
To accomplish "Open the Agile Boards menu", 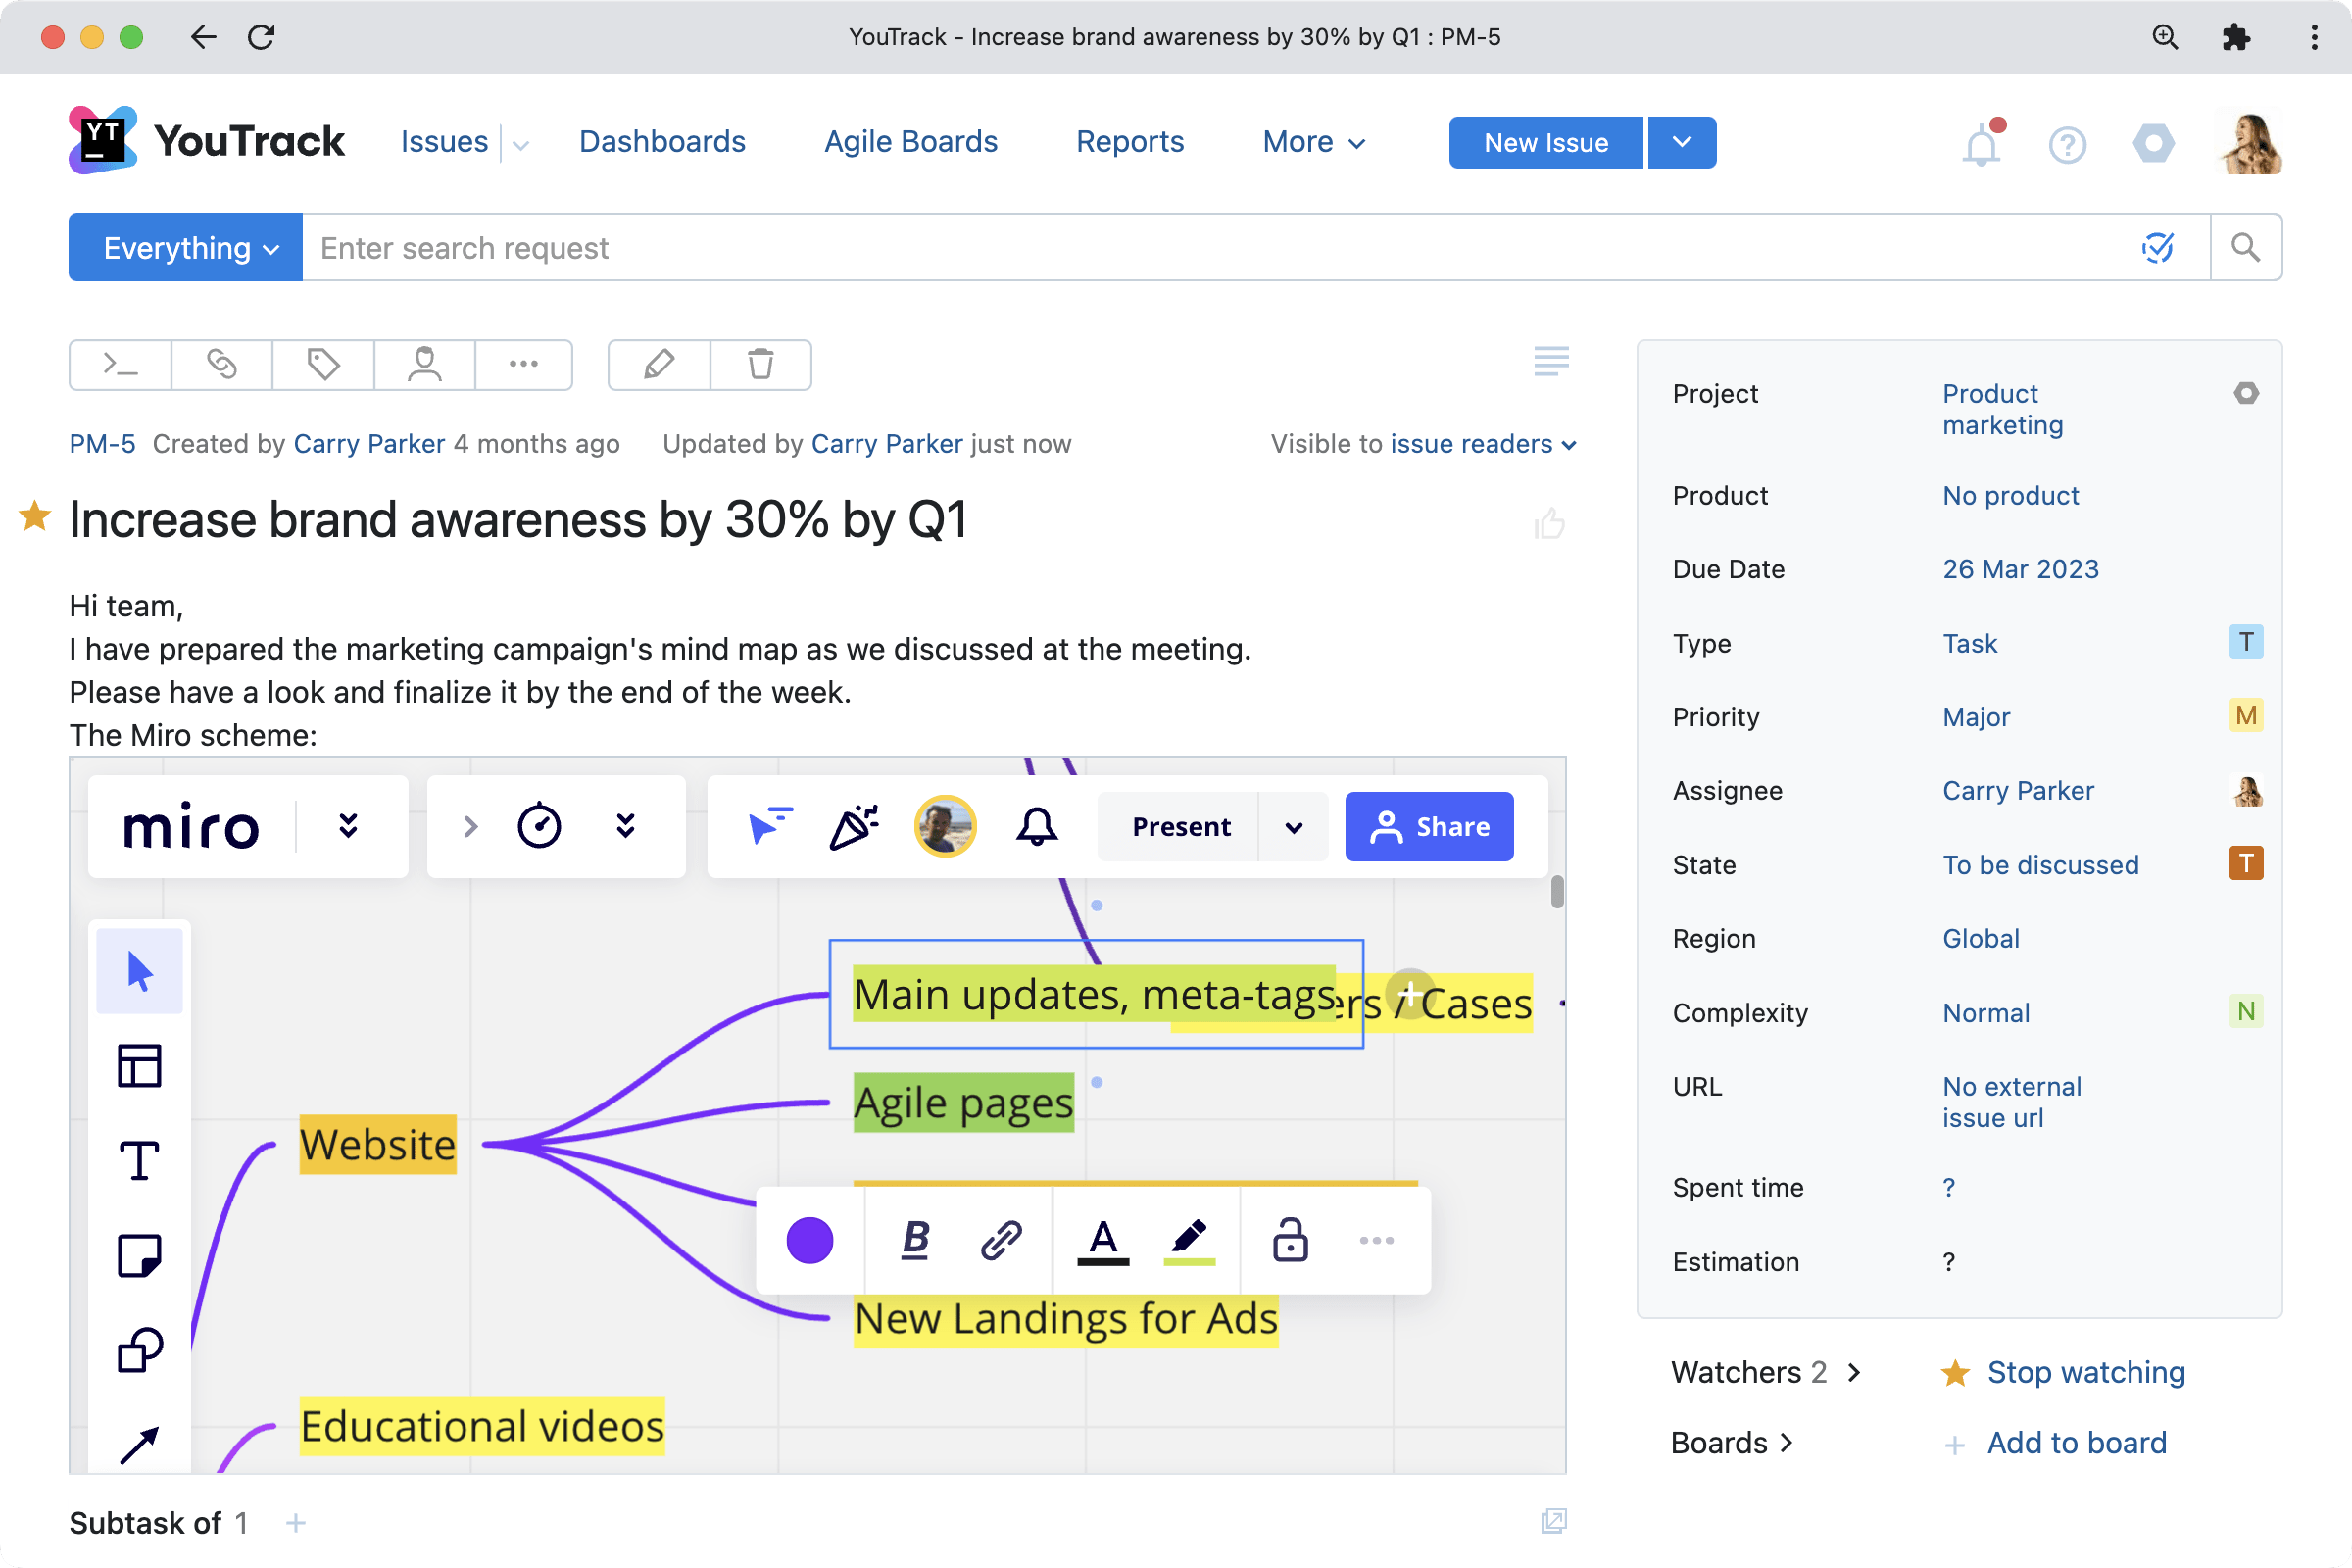I will tap(910, 142).
